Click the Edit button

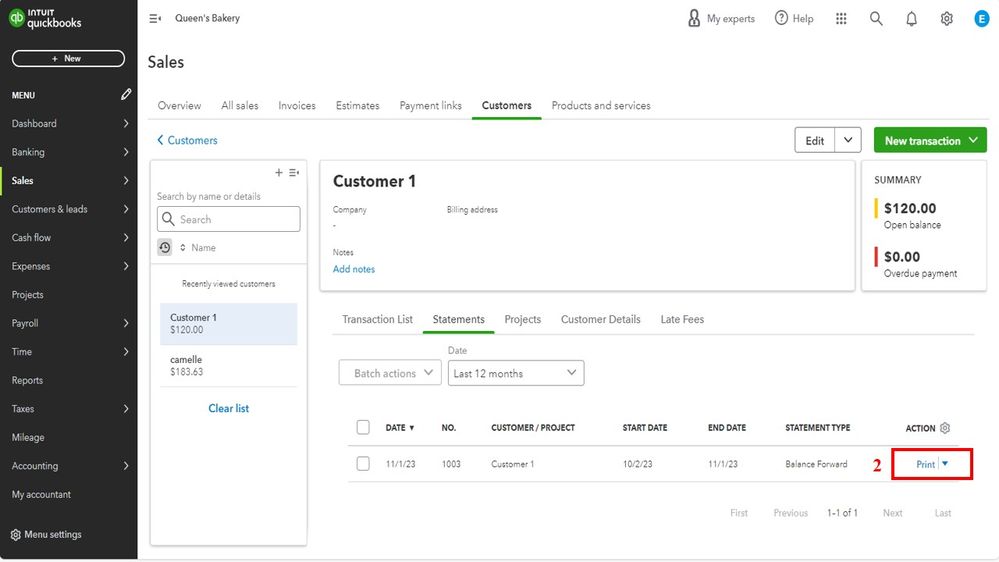815,141
